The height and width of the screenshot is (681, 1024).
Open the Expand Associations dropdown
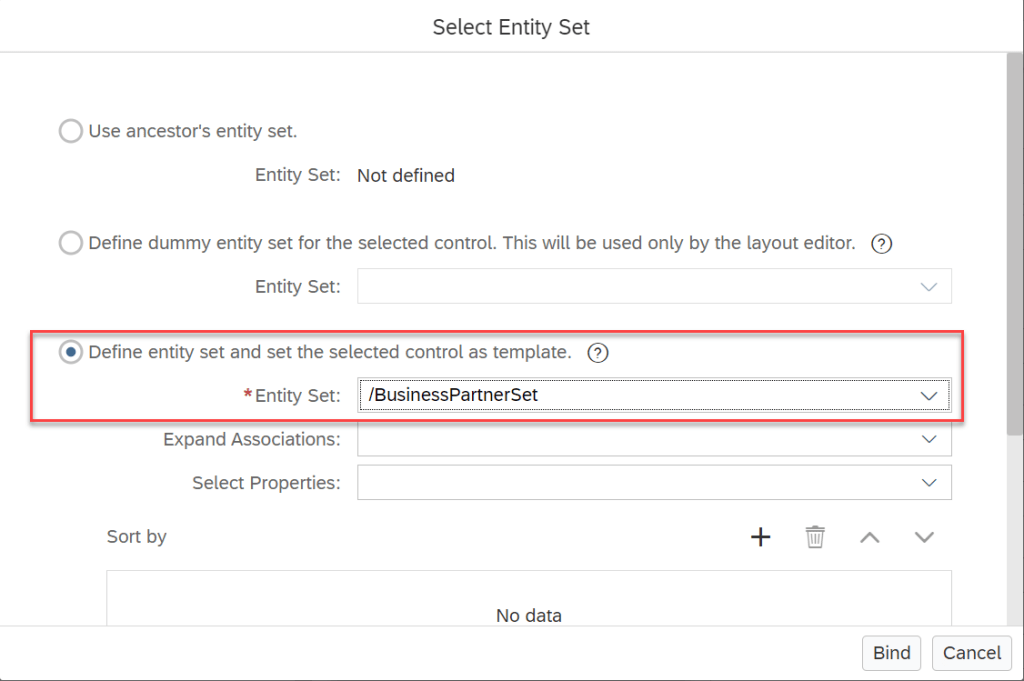pos(929,439)
